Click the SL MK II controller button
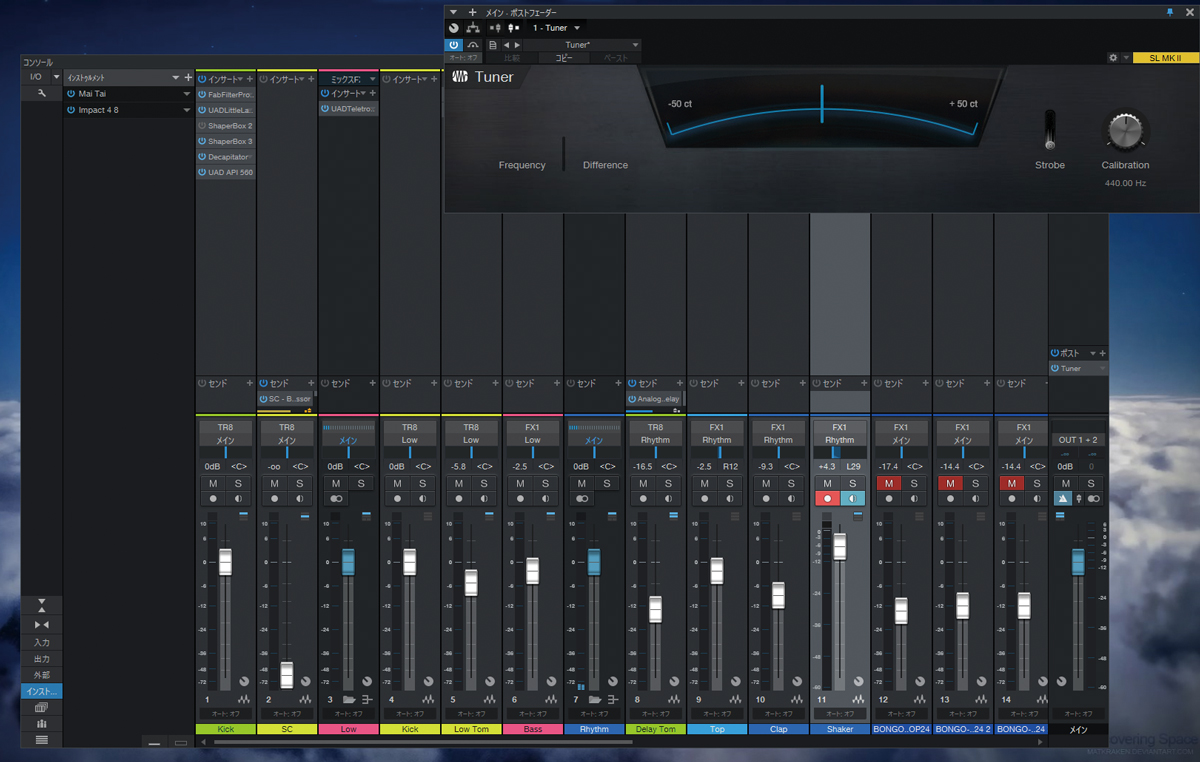Image resolution: width=1200 pixels, height=762 pixels. click(1165, 58)
